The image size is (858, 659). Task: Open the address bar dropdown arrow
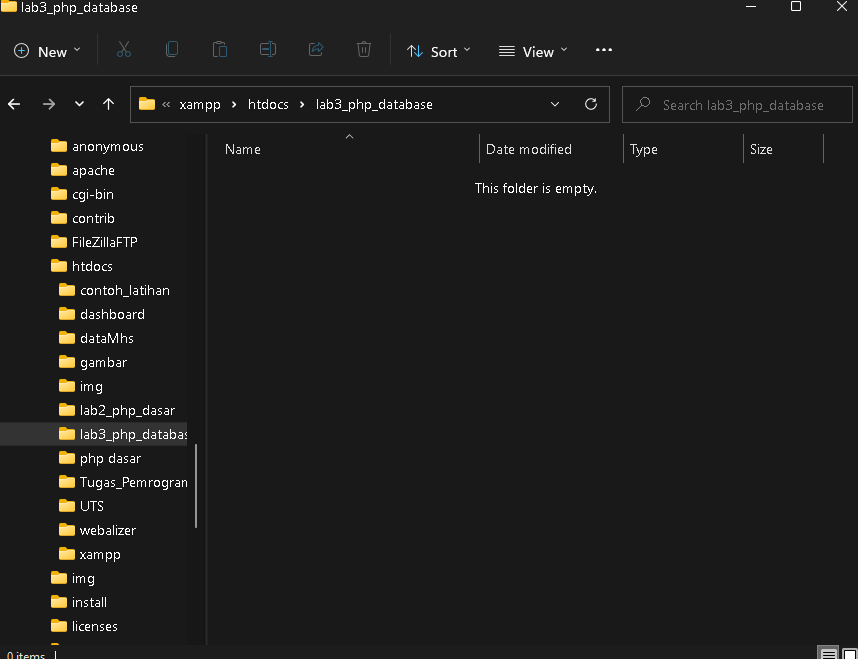click(x=555, y=104)
